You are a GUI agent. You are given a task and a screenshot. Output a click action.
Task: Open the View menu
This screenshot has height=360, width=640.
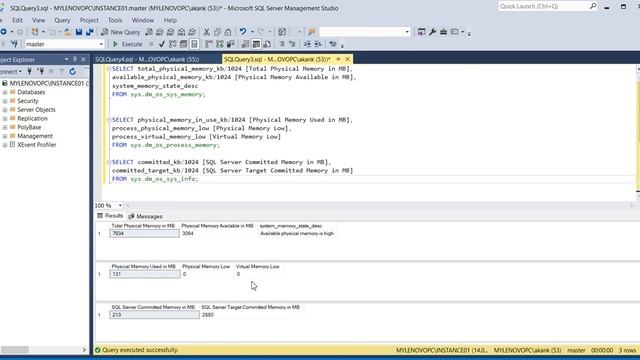[38, 20]
